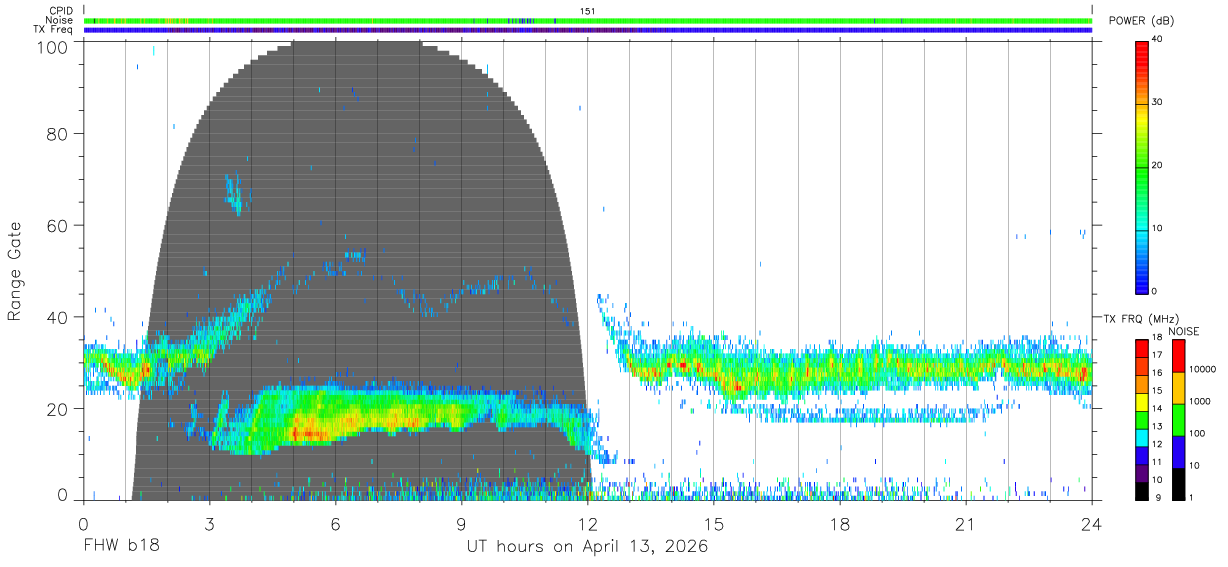Click the 40 tick on Range Gate axis
1228x567 pixels.
tap(56, 317)
